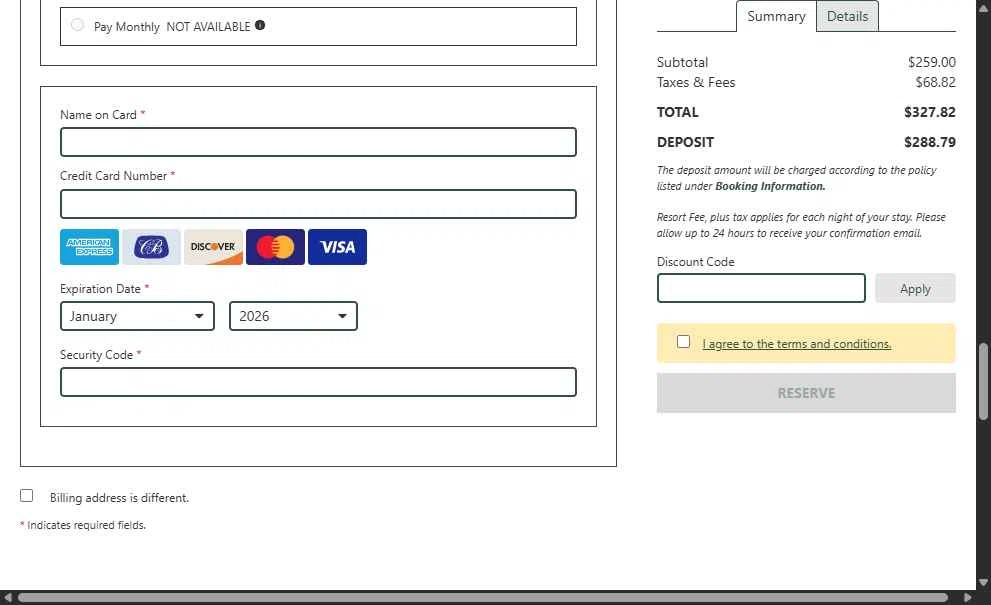Click the scroll left arrow
The width and height of the screenshot is (991, 605).
tap(7, 597)
